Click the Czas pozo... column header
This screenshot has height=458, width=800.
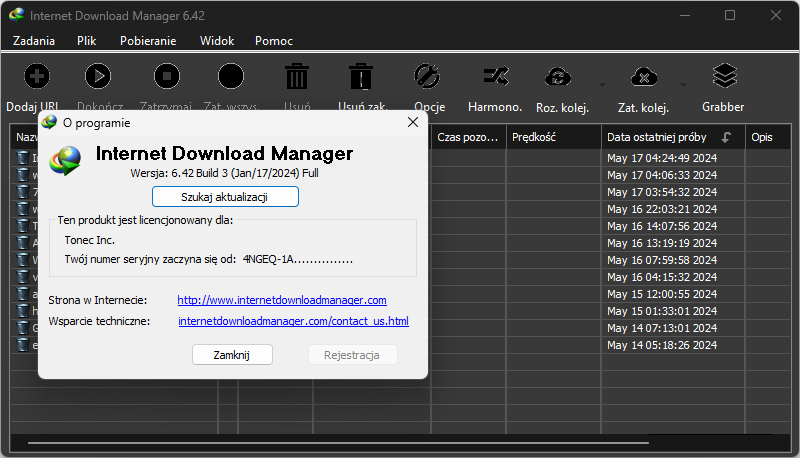[x=468, y=137]
